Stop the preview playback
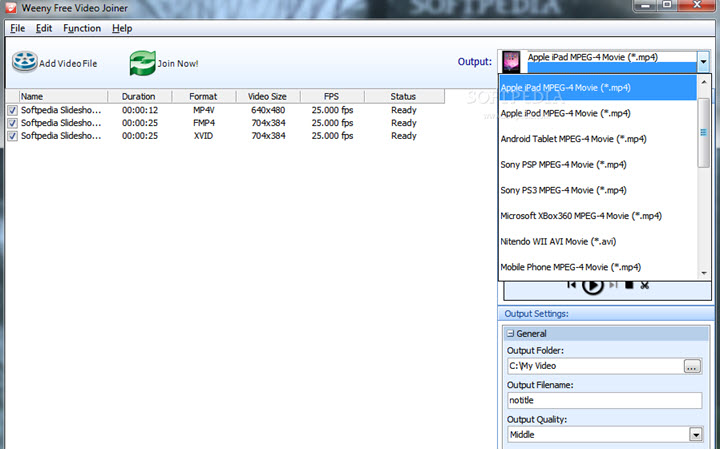This screenshot has height=450, width=720. (x=629, y=285)
